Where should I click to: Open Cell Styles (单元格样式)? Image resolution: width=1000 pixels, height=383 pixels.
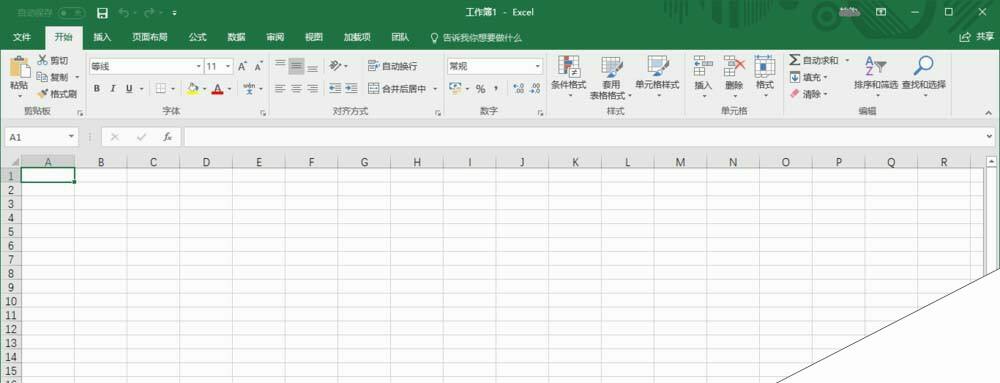(657, 76)
